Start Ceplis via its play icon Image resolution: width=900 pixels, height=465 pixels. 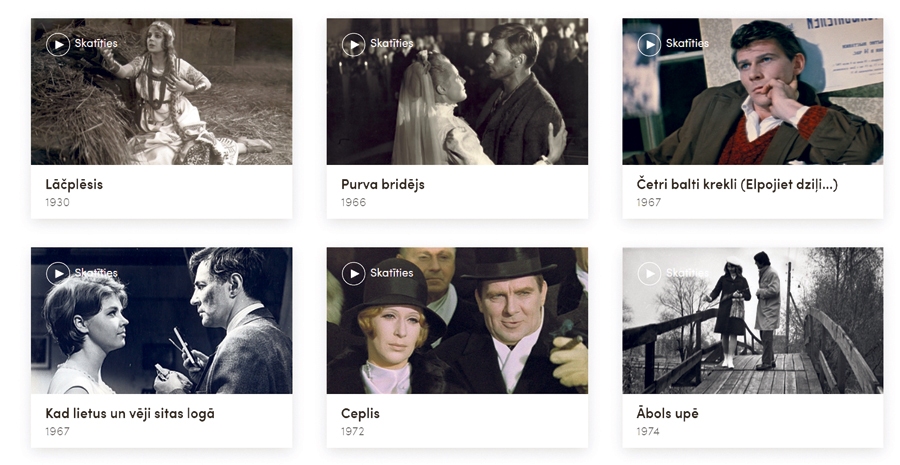point(354,273)
